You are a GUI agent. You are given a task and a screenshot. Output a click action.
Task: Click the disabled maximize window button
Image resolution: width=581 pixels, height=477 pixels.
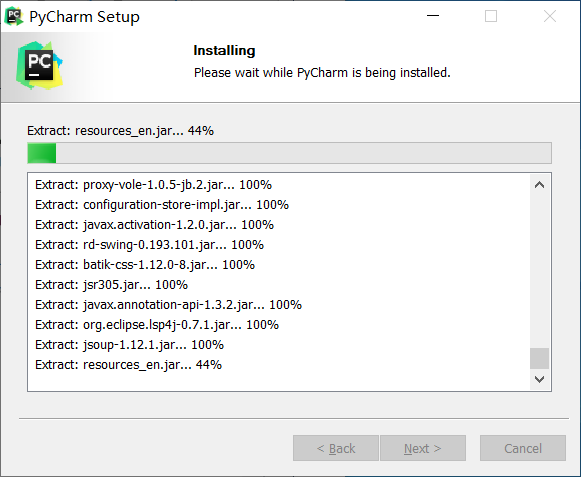click(x=491, y=16)
